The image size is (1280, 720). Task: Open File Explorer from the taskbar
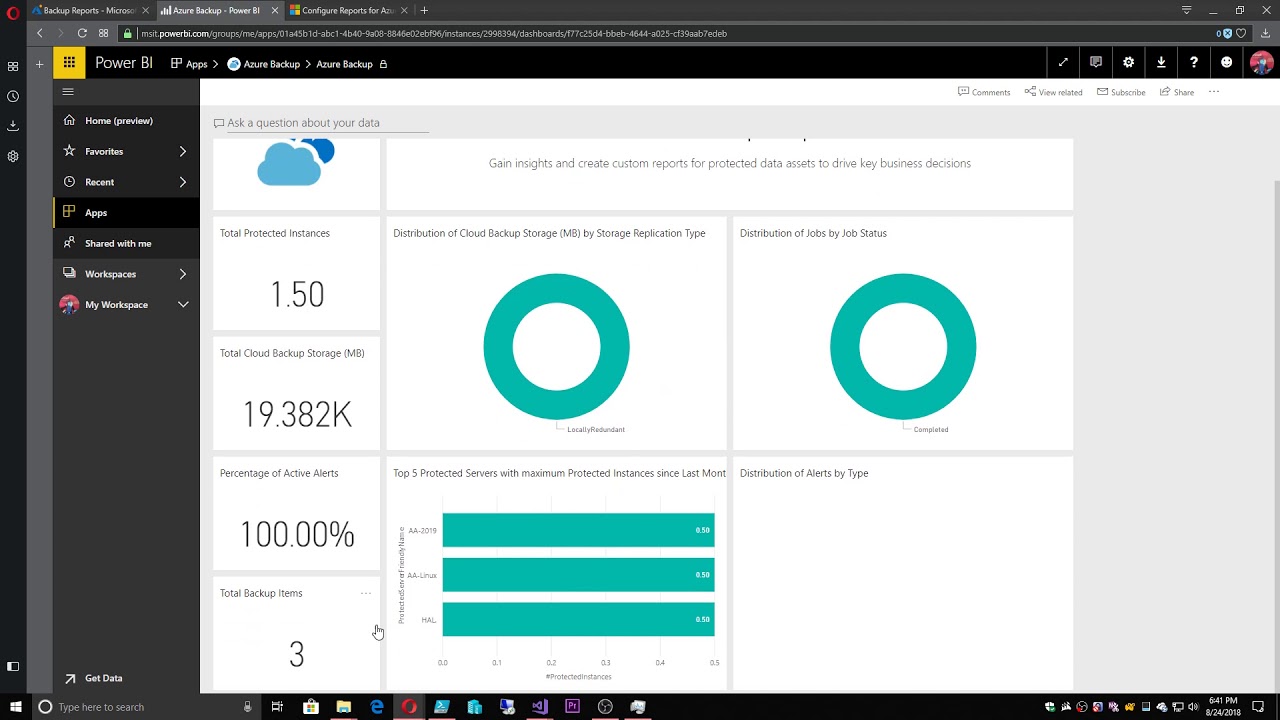tap(344, 707)
